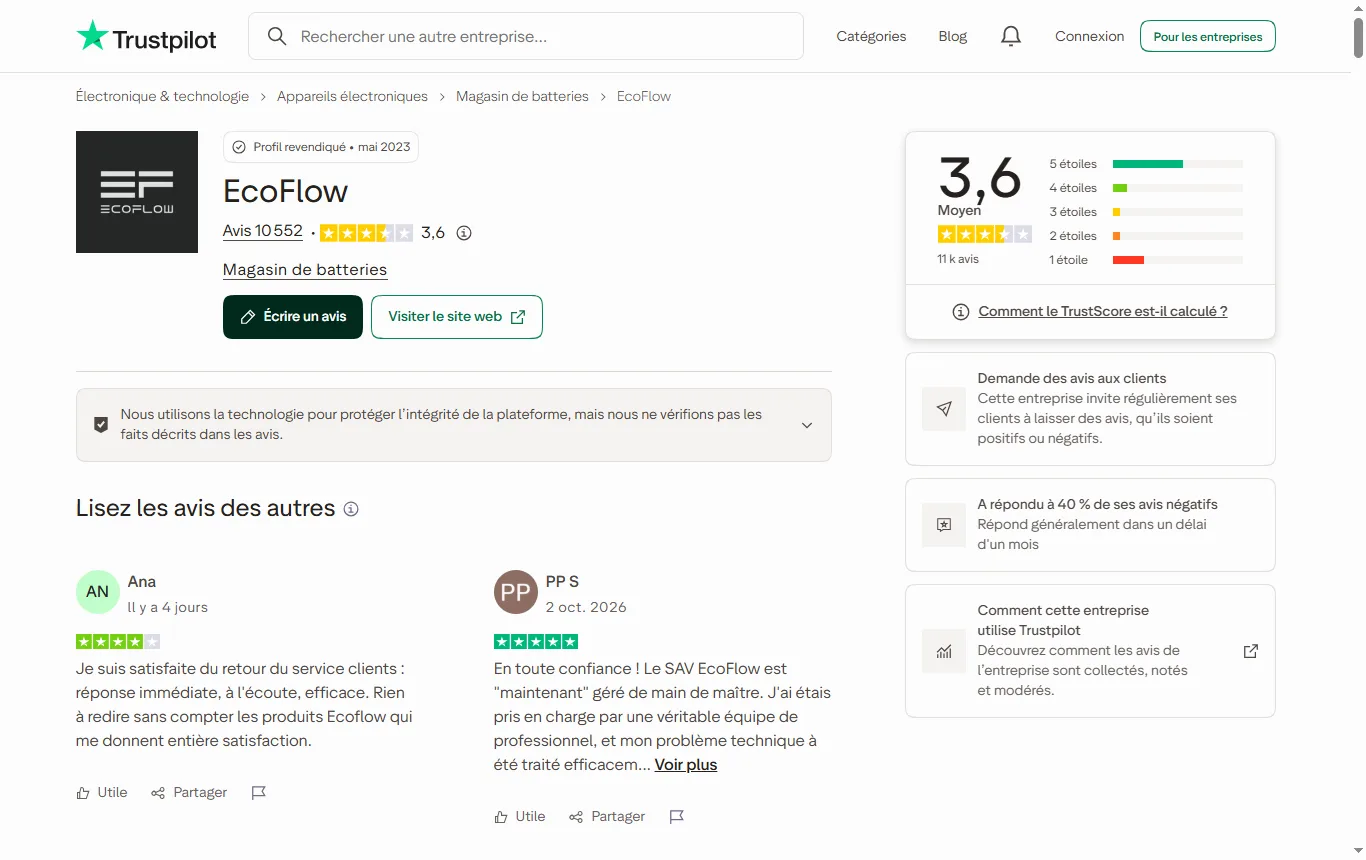This screenshot has width=1366, height=860.
Task: Click Ana's AN avatar
Action: [x=98, y=592]
